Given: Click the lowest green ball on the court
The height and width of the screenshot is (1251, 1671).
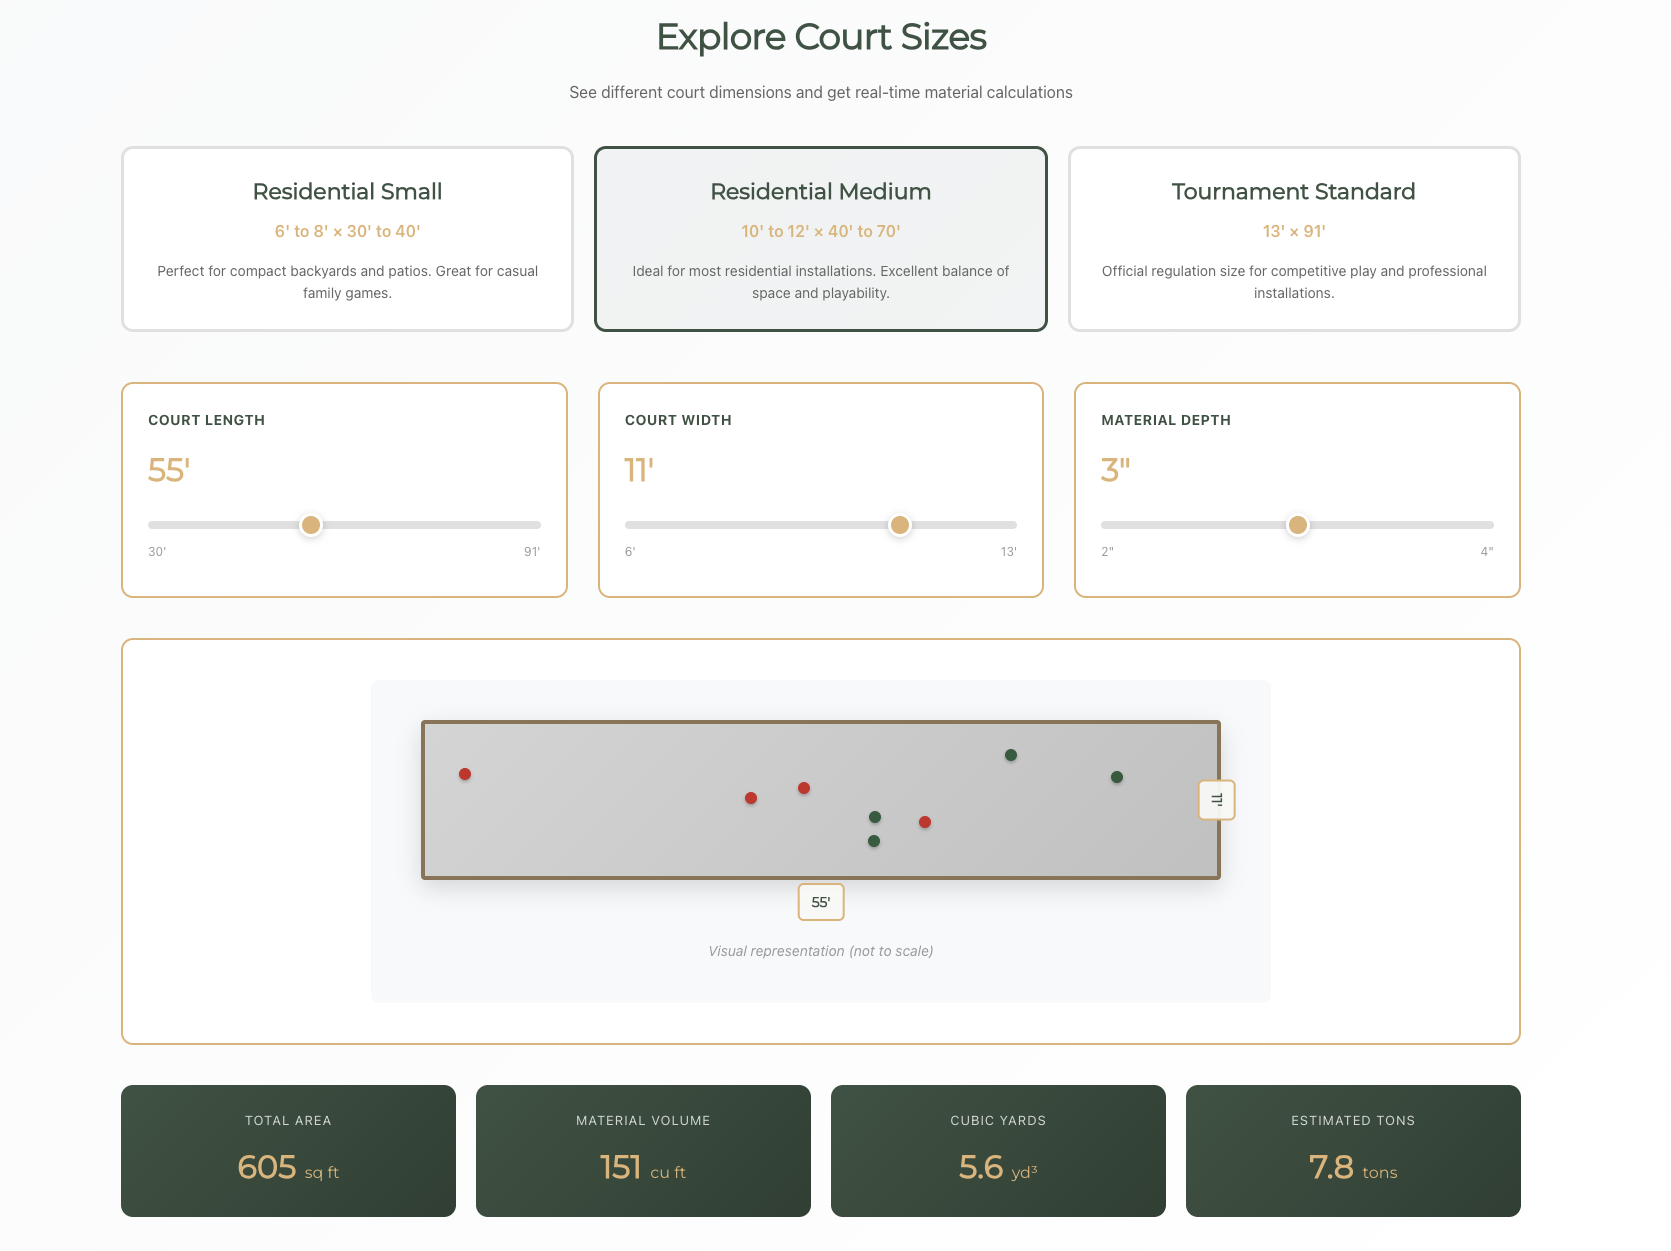Looking at the screenshot, I should click(874, 841).
